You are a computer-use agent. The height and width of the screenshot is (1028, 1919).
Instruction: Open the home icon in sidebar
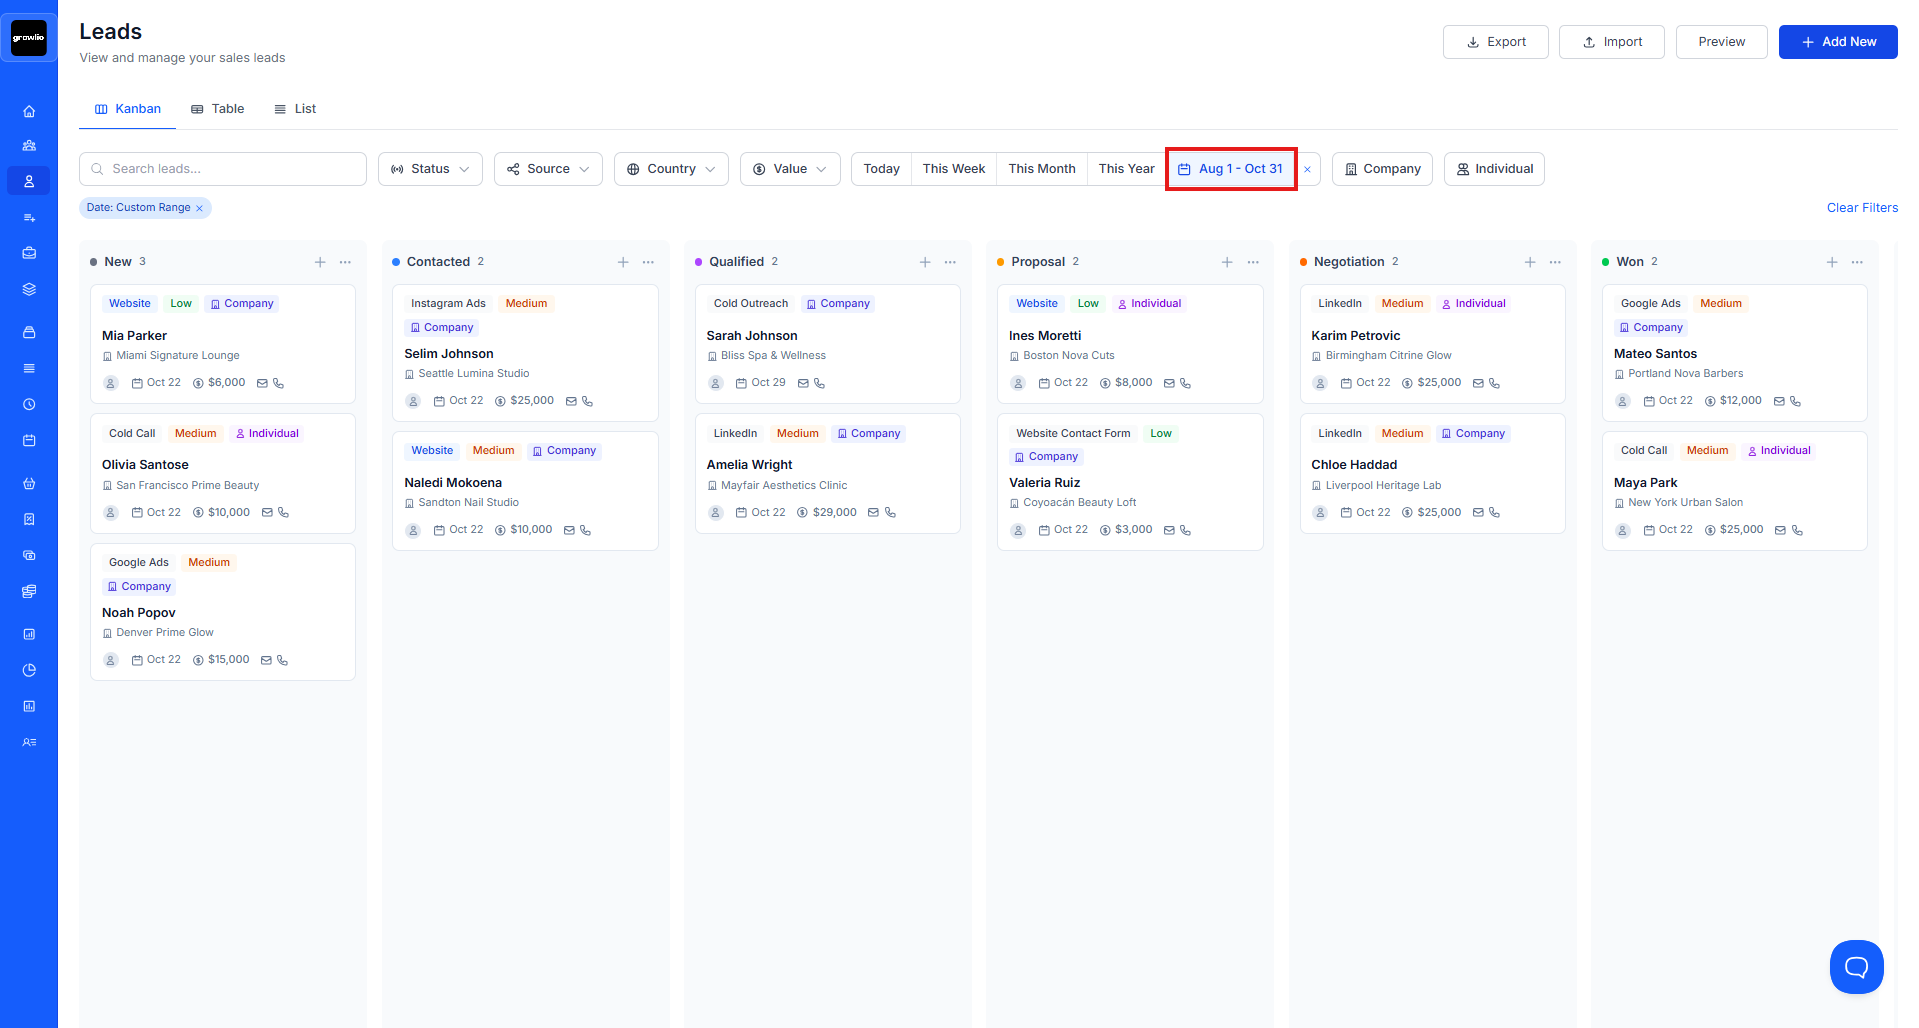tap(29, 111)
